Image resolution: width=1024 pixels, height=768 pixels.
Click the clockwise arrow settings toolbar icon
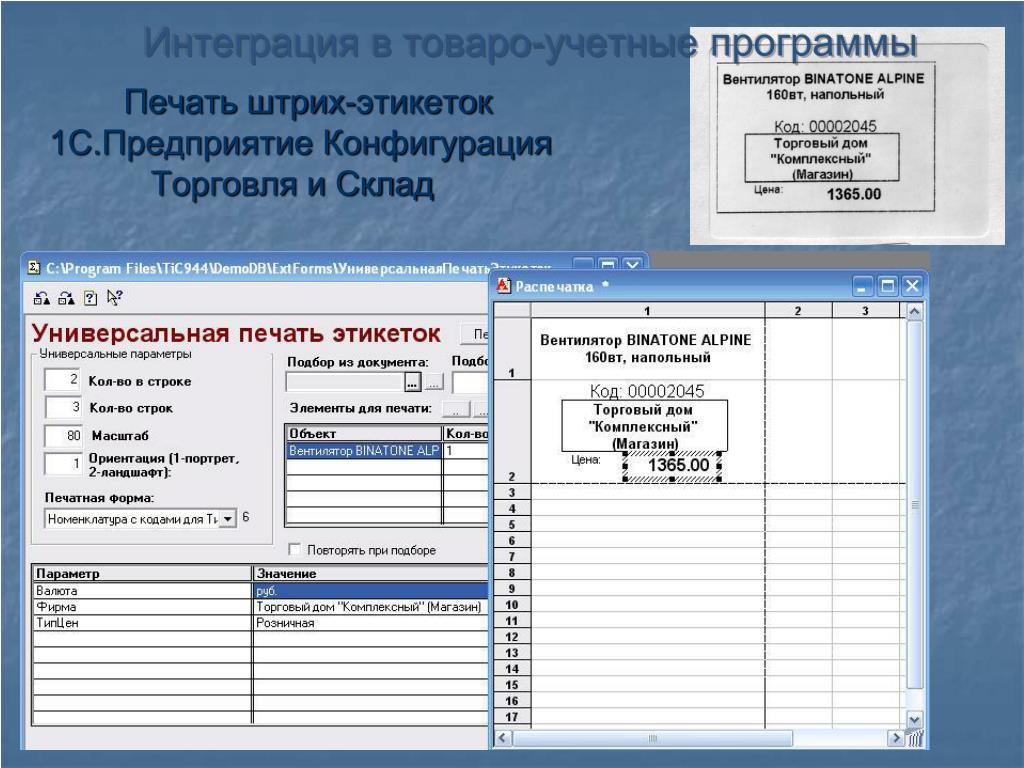click(66, 298)
